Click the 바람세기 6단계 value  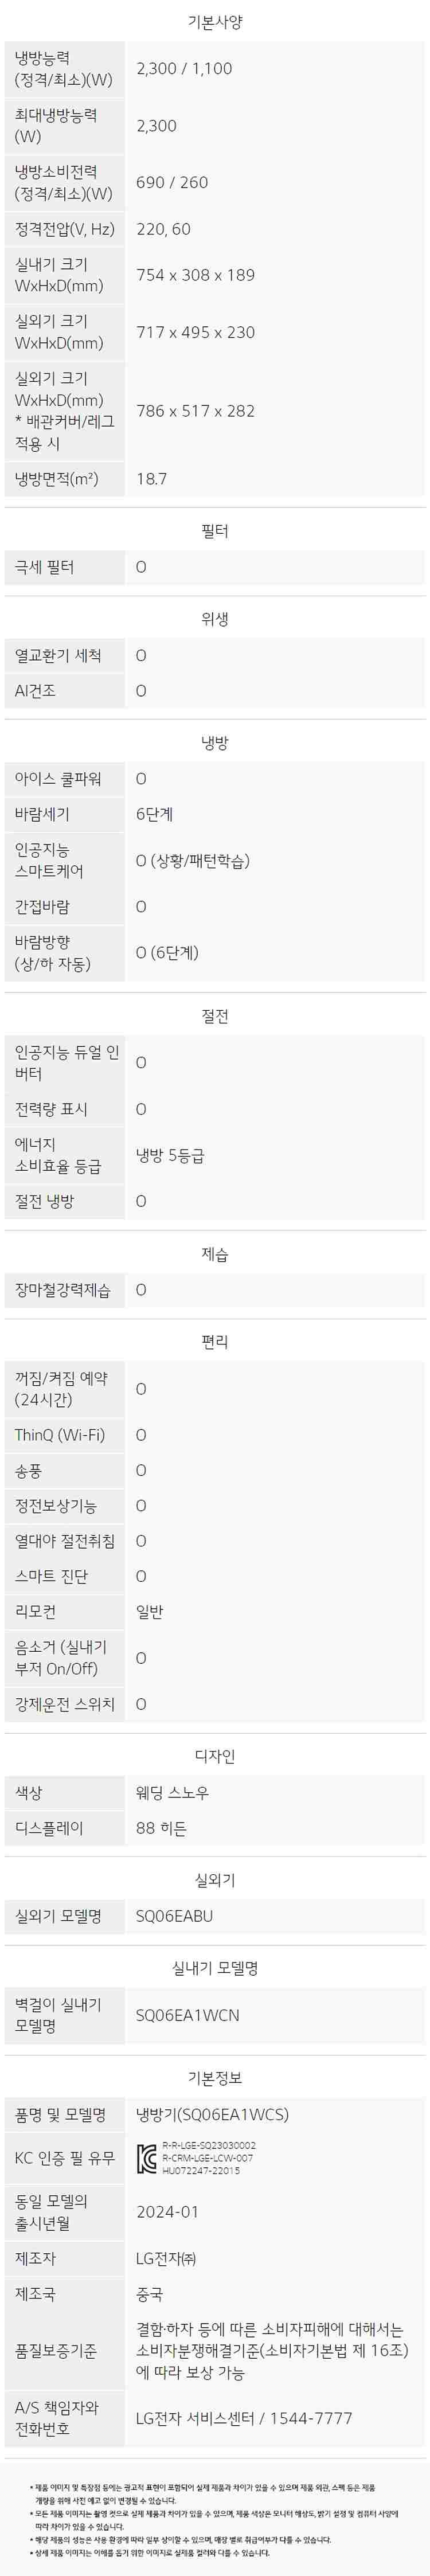(154, 814)
